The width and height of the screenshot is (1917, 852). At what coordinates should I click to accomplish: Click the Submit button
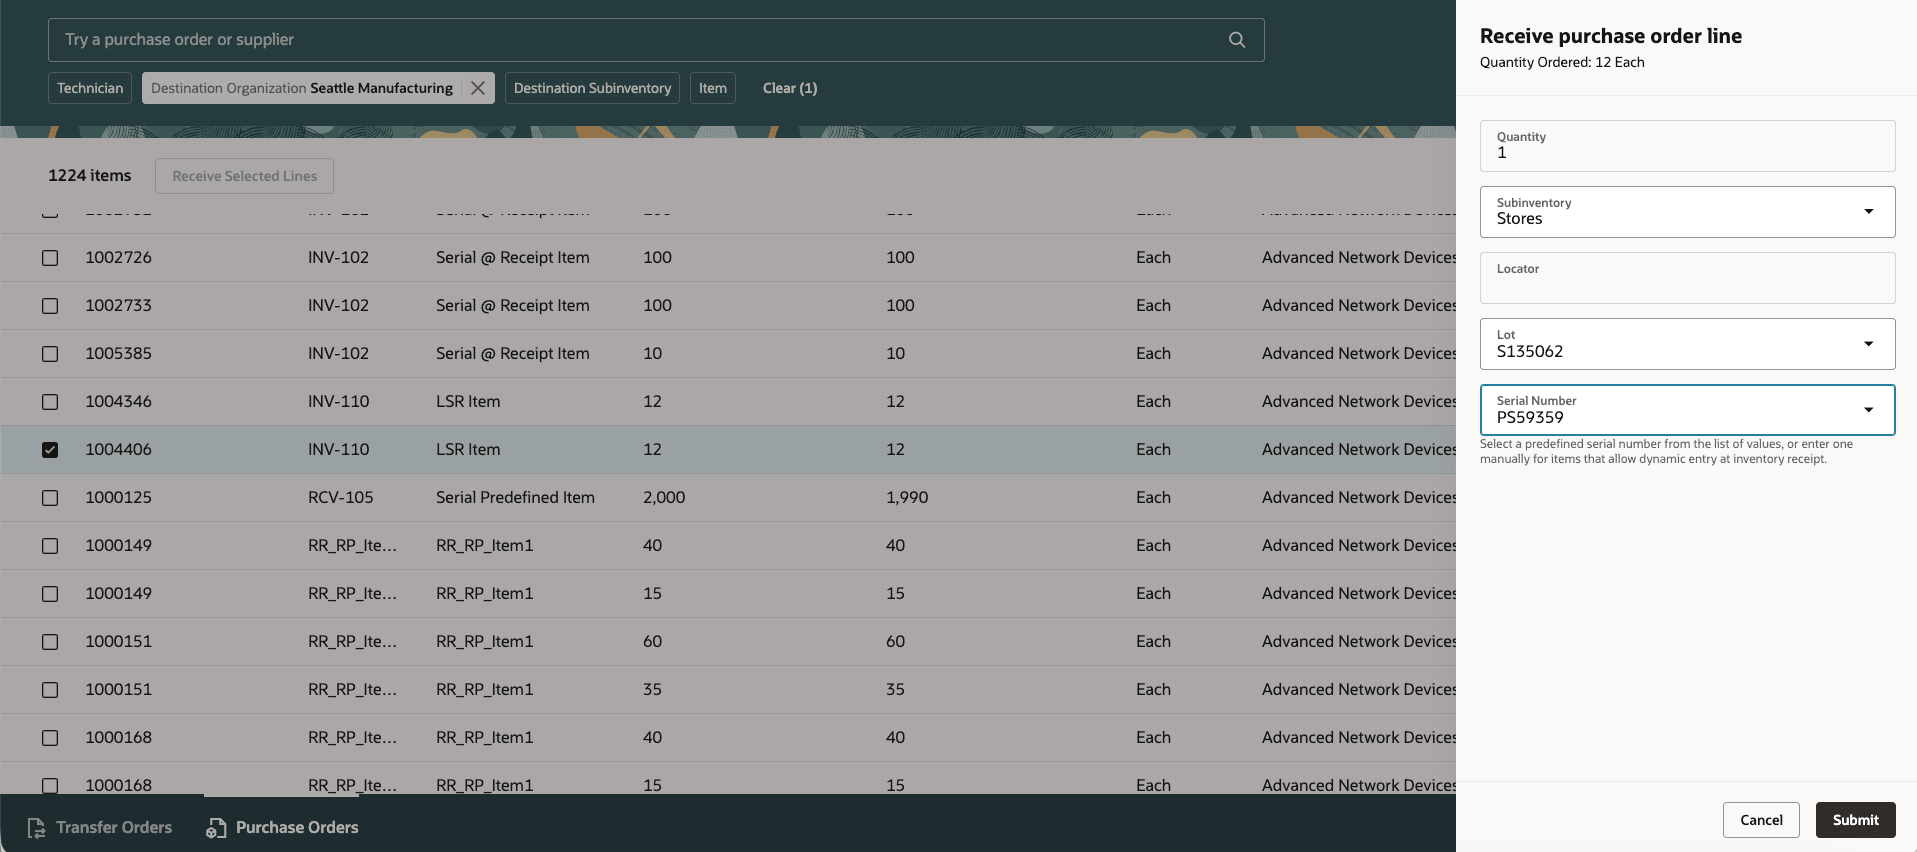pos(1855,820)
